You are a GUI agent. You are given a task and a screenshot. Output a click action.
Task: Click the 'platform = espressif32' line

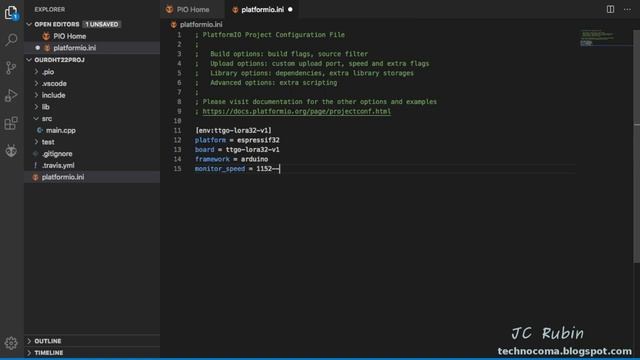pyautogui.click(x=237, y=140)
